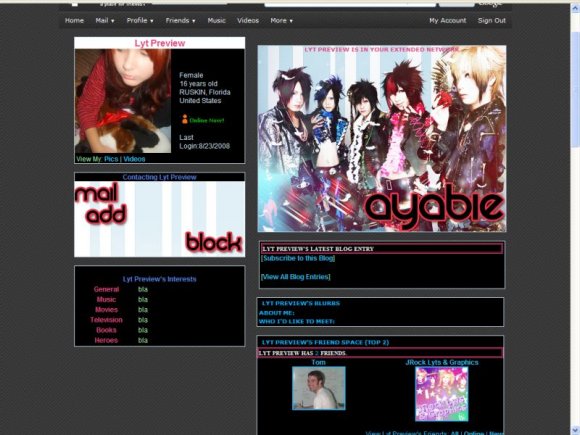Open Lyt Preview's profile photo
Image resolution: width=580 pixels, height=435 pixels.
coord(123,101)
